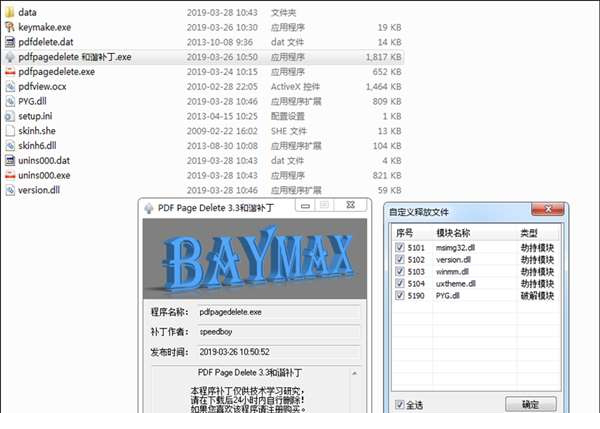Click the 破解模块 type for PYG.dll

[x=537, y=295]
